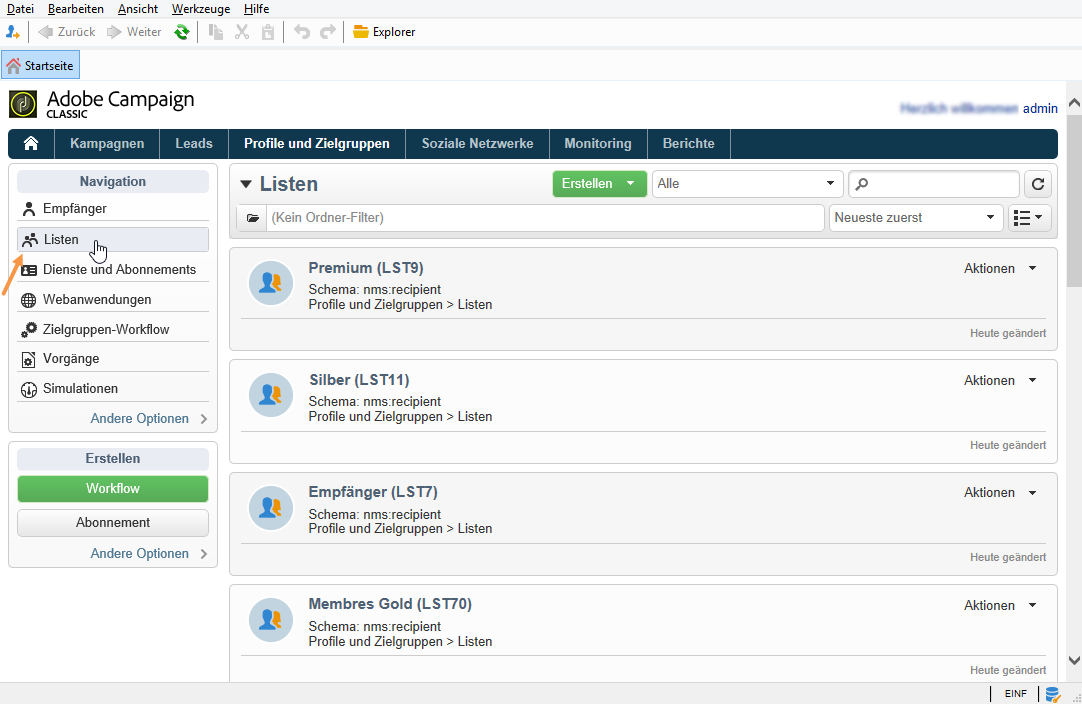Open Empfänger in the Navigation panel
The width and height of the screenshot is (1082, 704).
(113, 208)
